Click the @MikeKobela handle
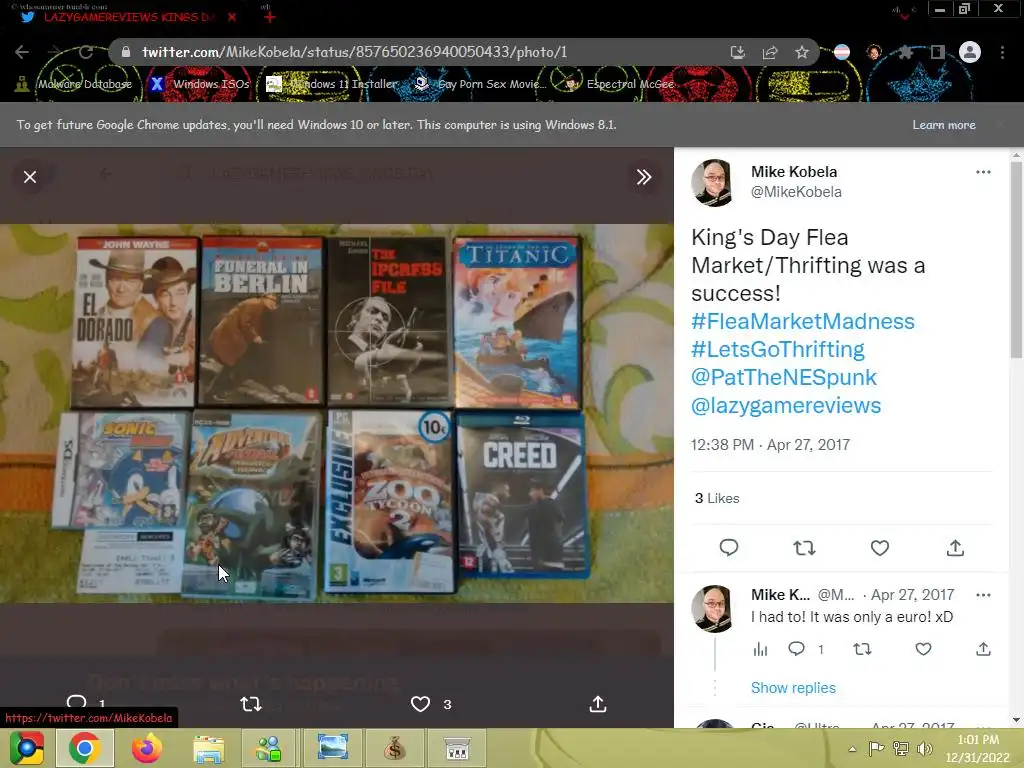 point(796,192)
